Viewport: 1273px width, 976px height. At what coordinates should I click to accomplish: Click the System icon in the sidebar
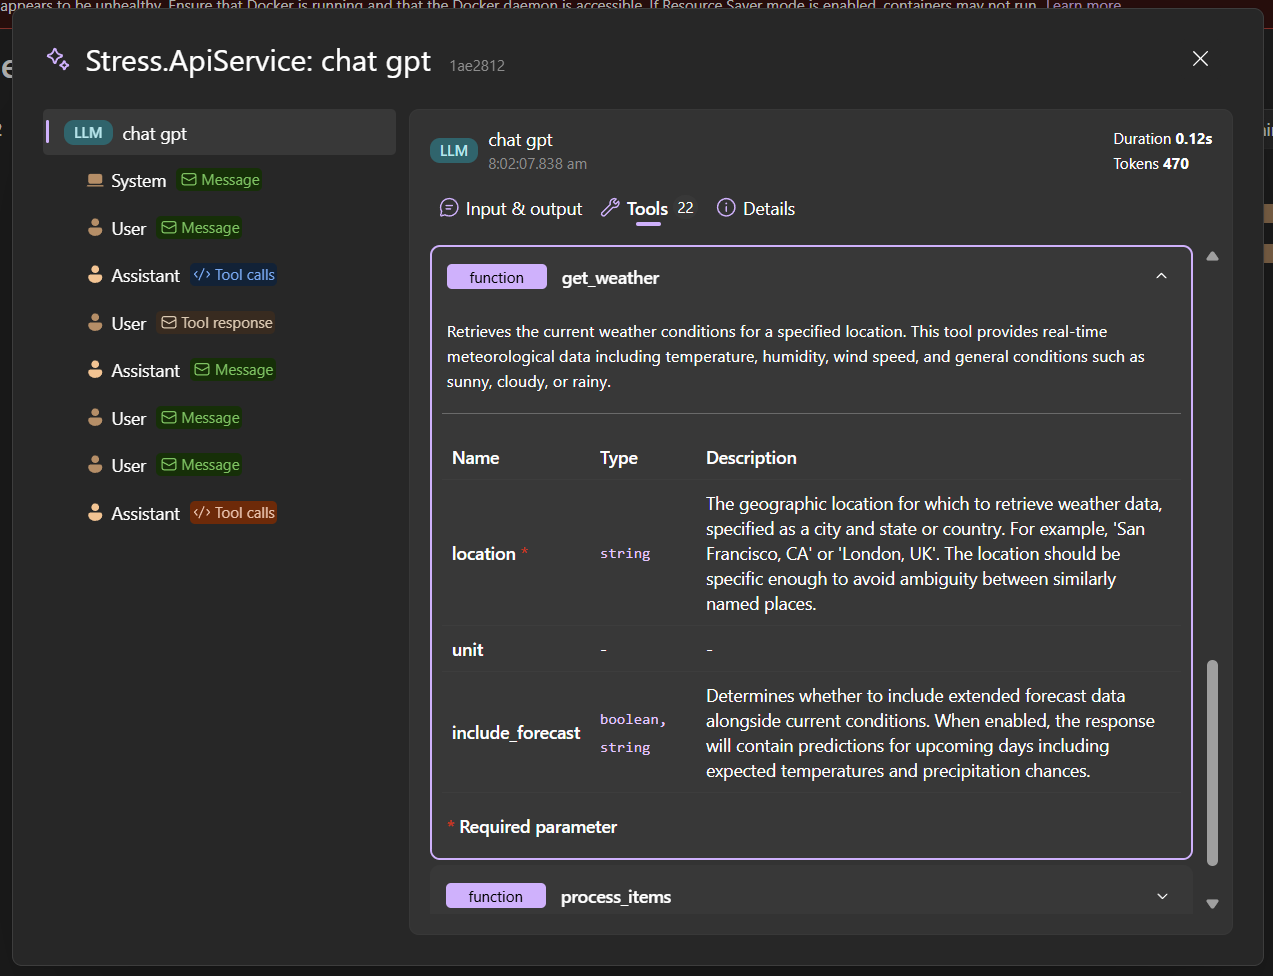pyautogui.click(x=94, y=180)
